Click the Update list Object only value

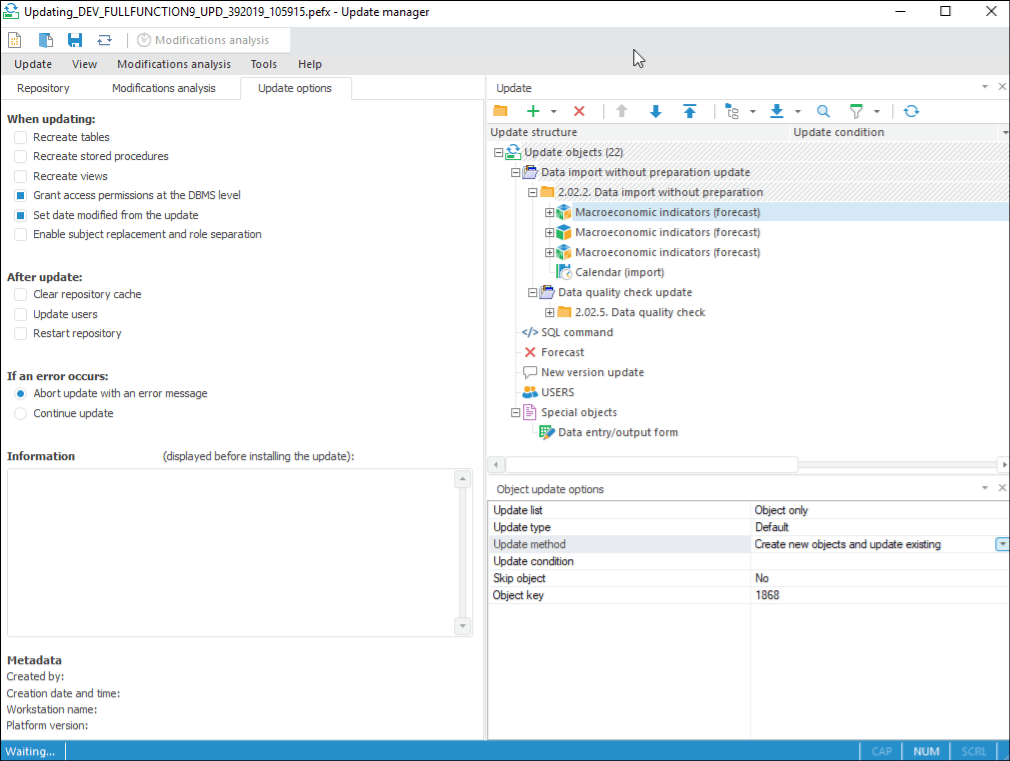781,510
